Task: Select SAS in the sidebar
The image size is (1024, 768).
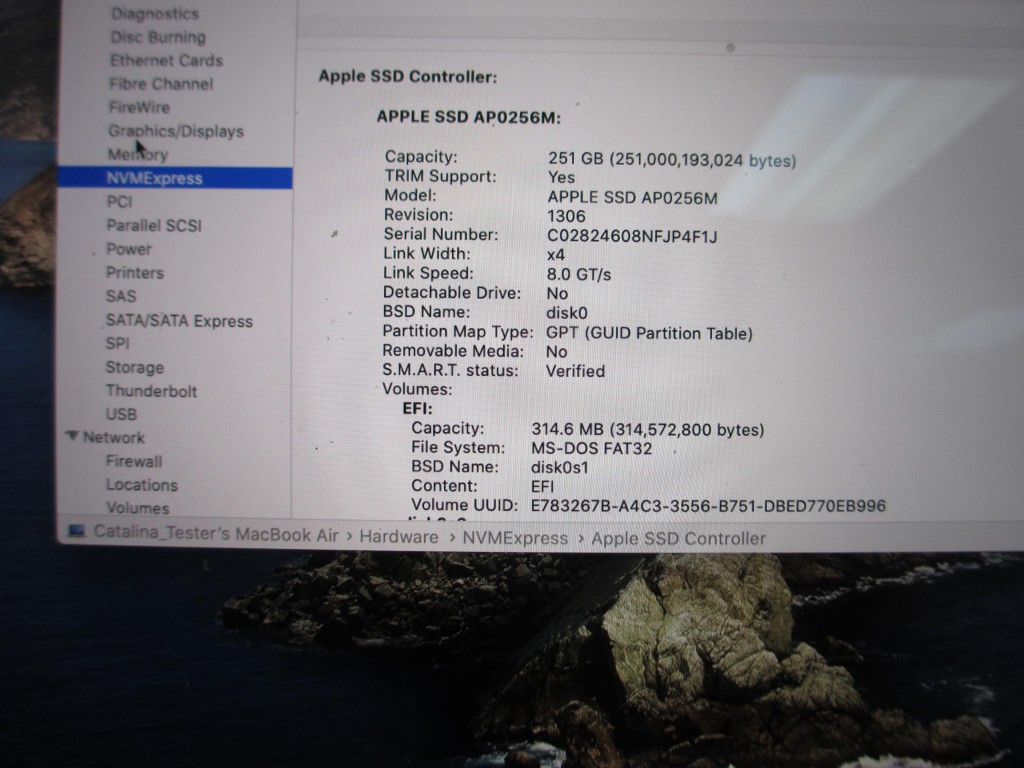Action: click(x=121, y=296)
